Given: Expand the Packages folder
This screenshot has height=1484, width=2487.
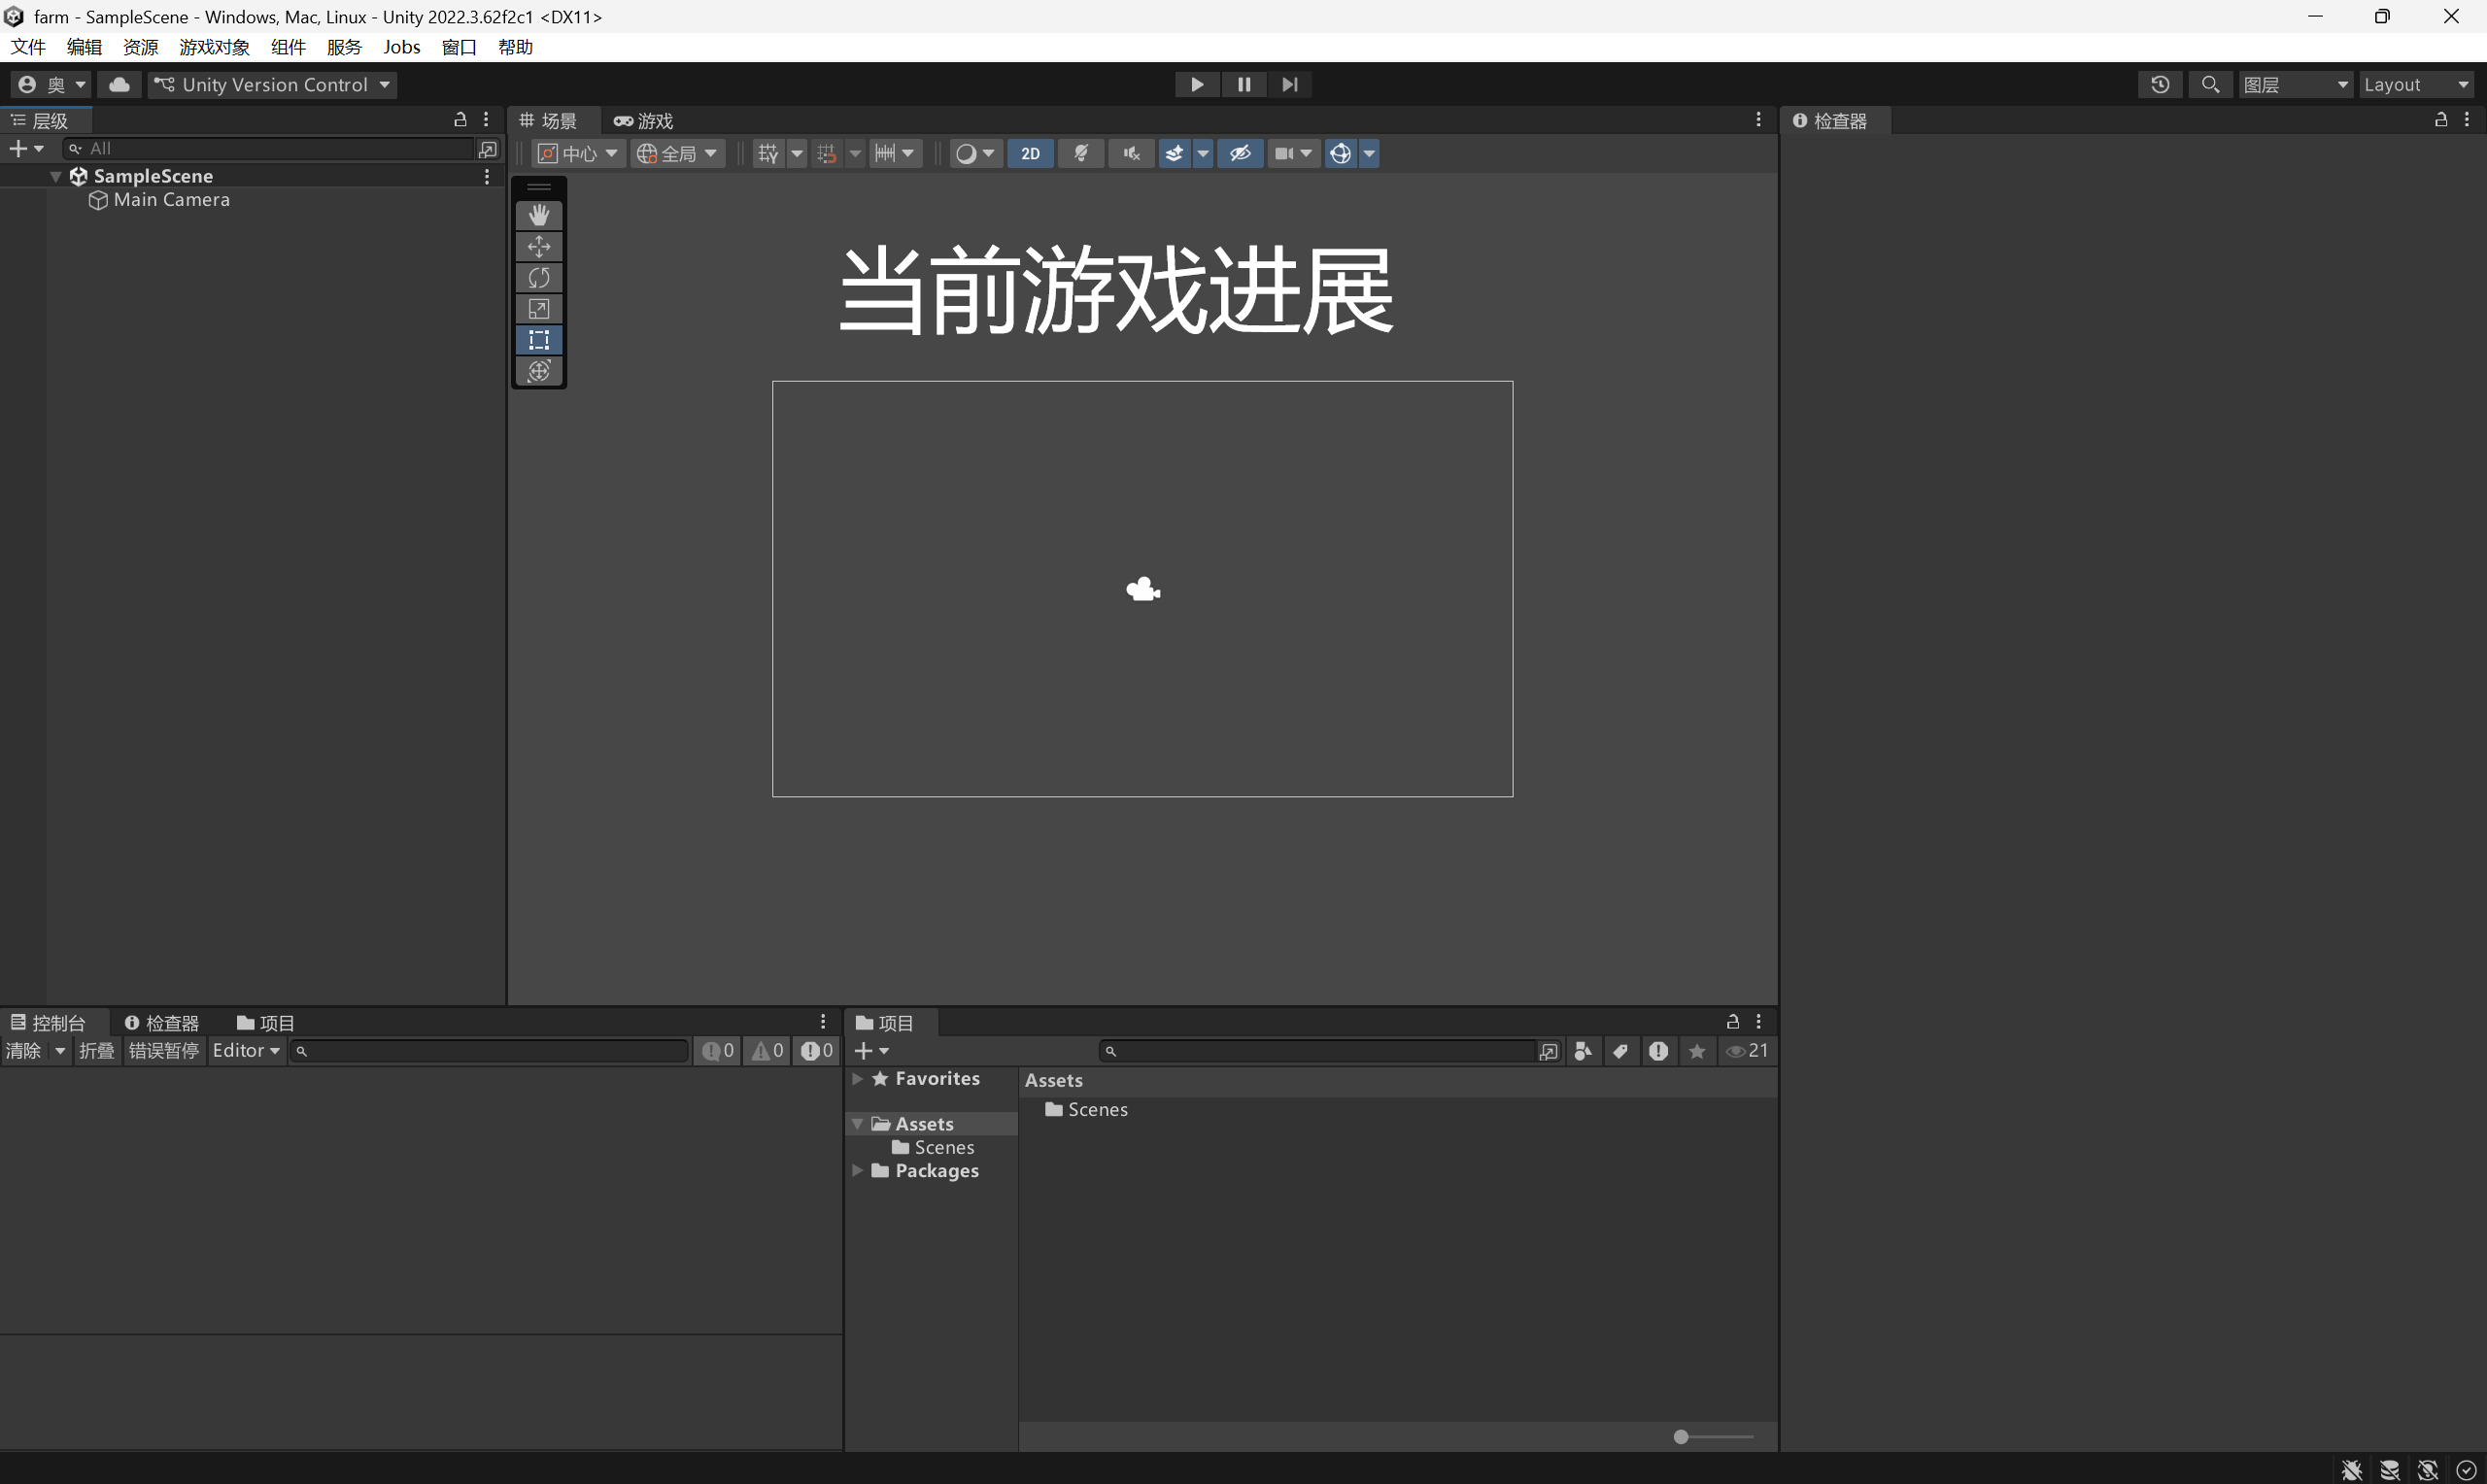Looking at the screenshot, I should [857, 1170].
